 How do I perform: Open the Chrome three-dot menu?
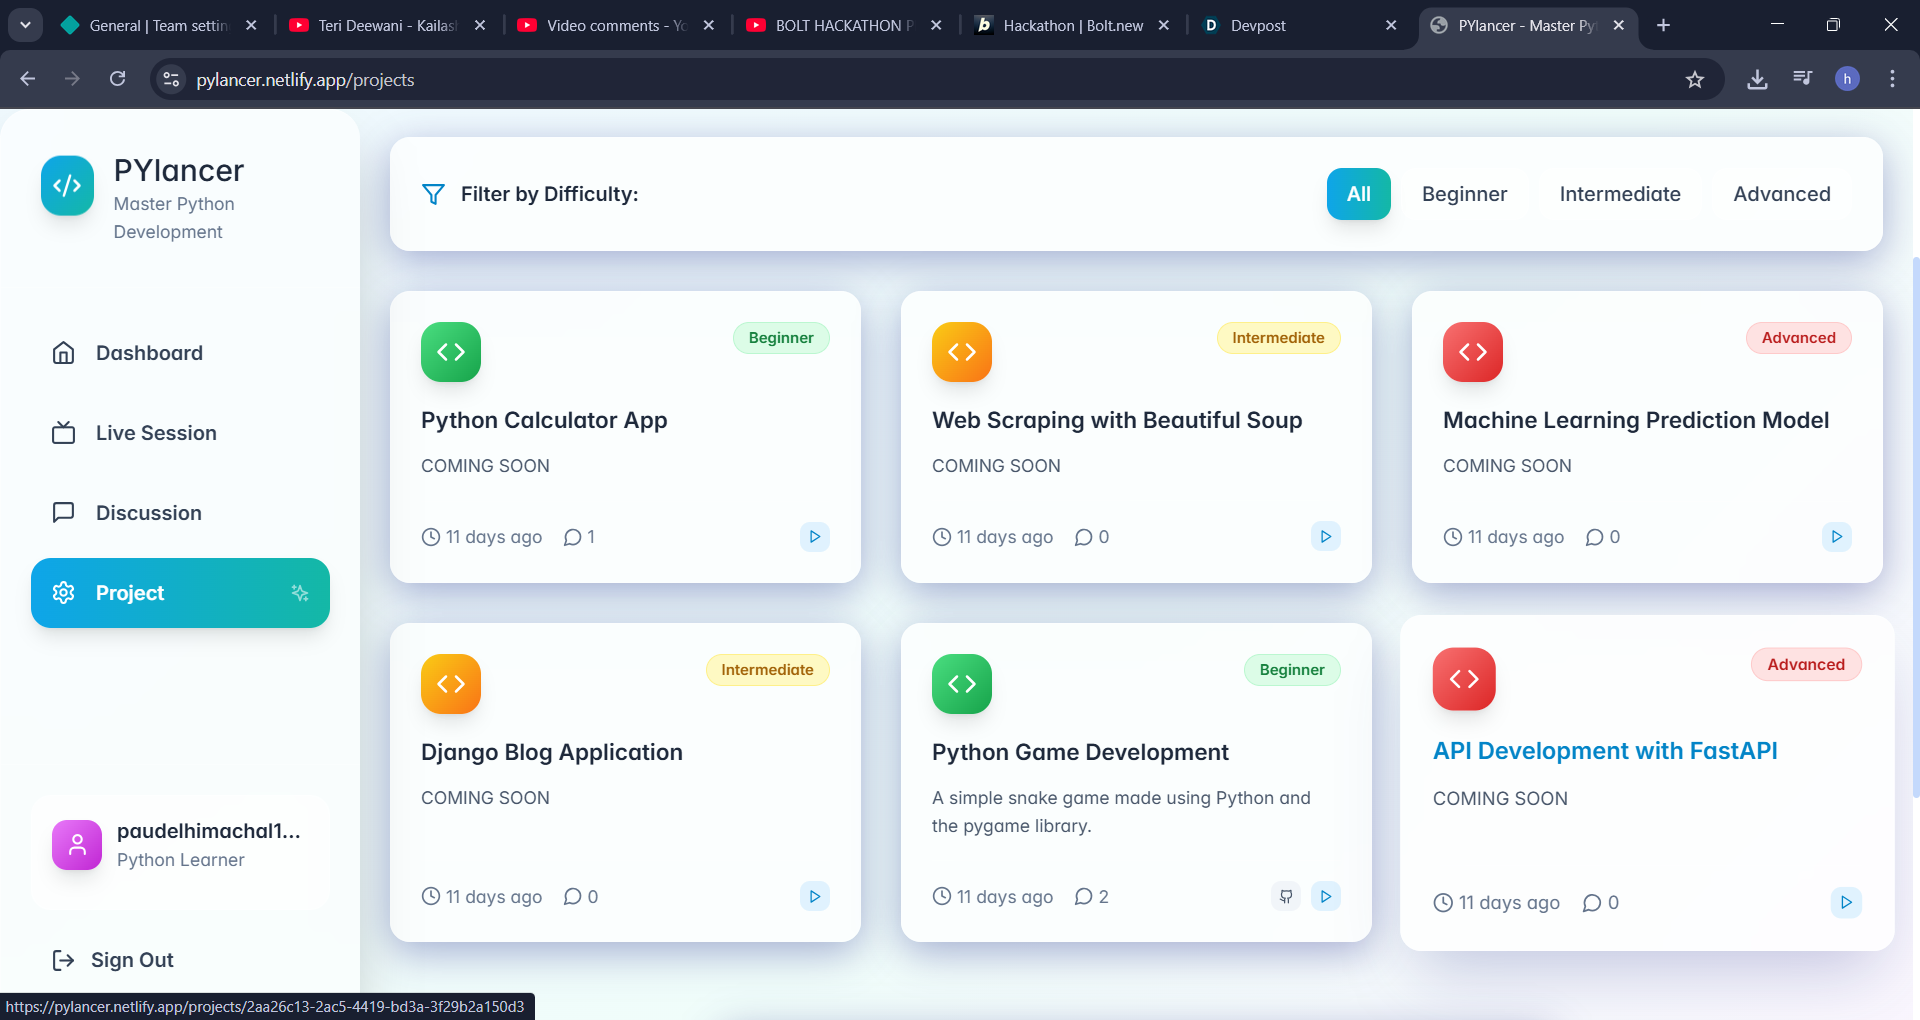(1892, 79)
